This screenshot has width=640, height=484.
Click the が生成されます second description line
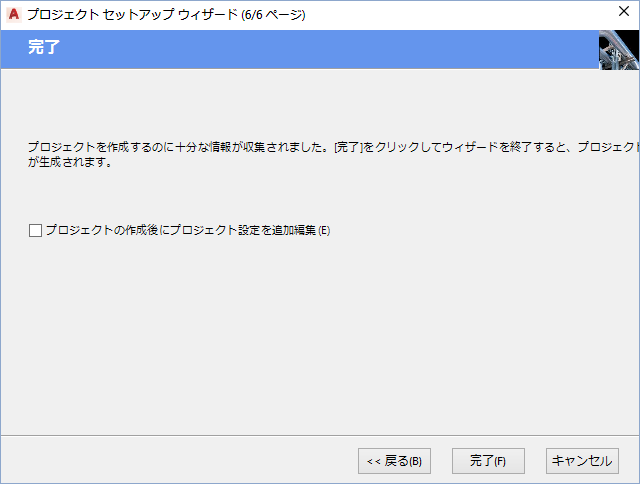click(69, 162)
